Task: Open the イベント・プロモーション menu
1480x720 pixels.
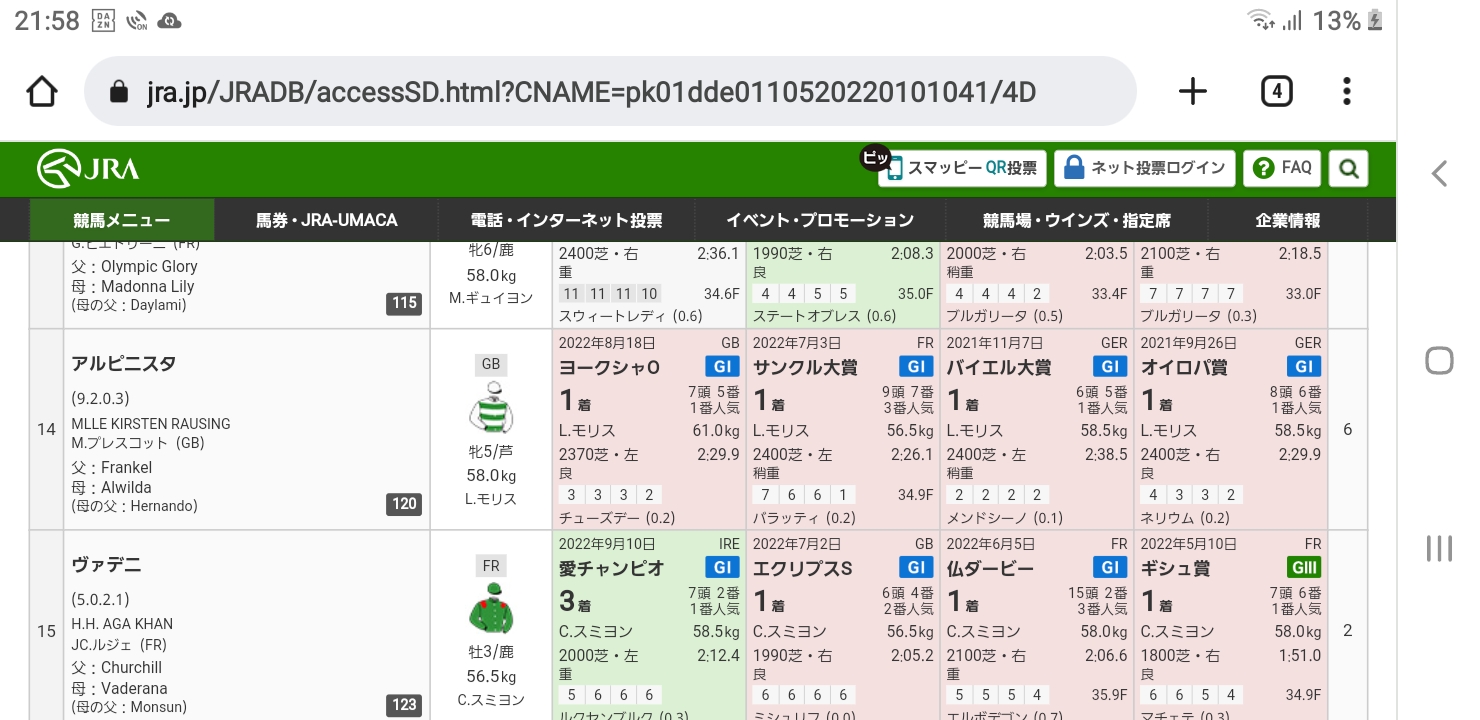Action: click(820, 220)
